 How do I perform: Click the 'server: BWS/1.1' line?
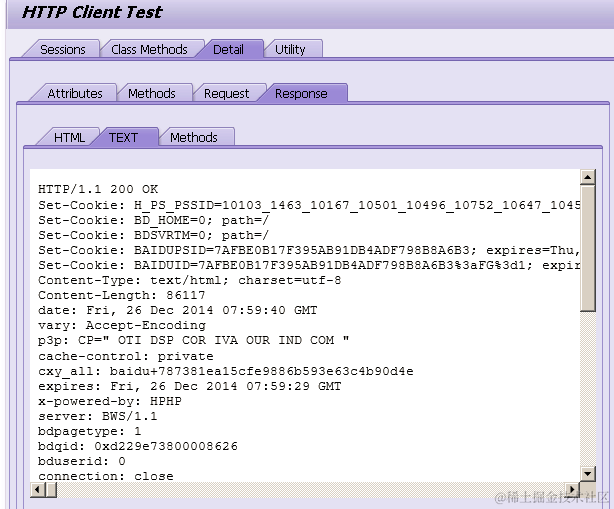coord(98,416)
